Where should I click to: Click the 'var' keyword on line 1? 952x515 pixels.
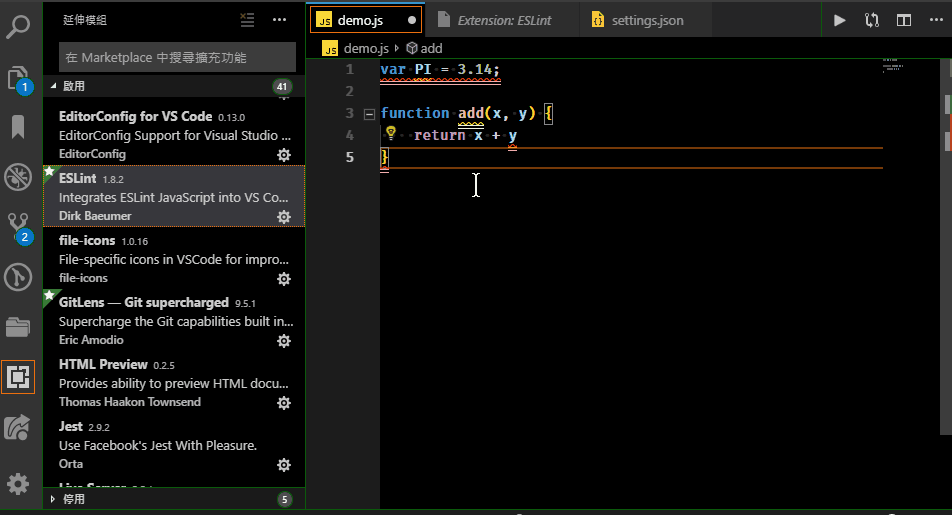point(393,70)
